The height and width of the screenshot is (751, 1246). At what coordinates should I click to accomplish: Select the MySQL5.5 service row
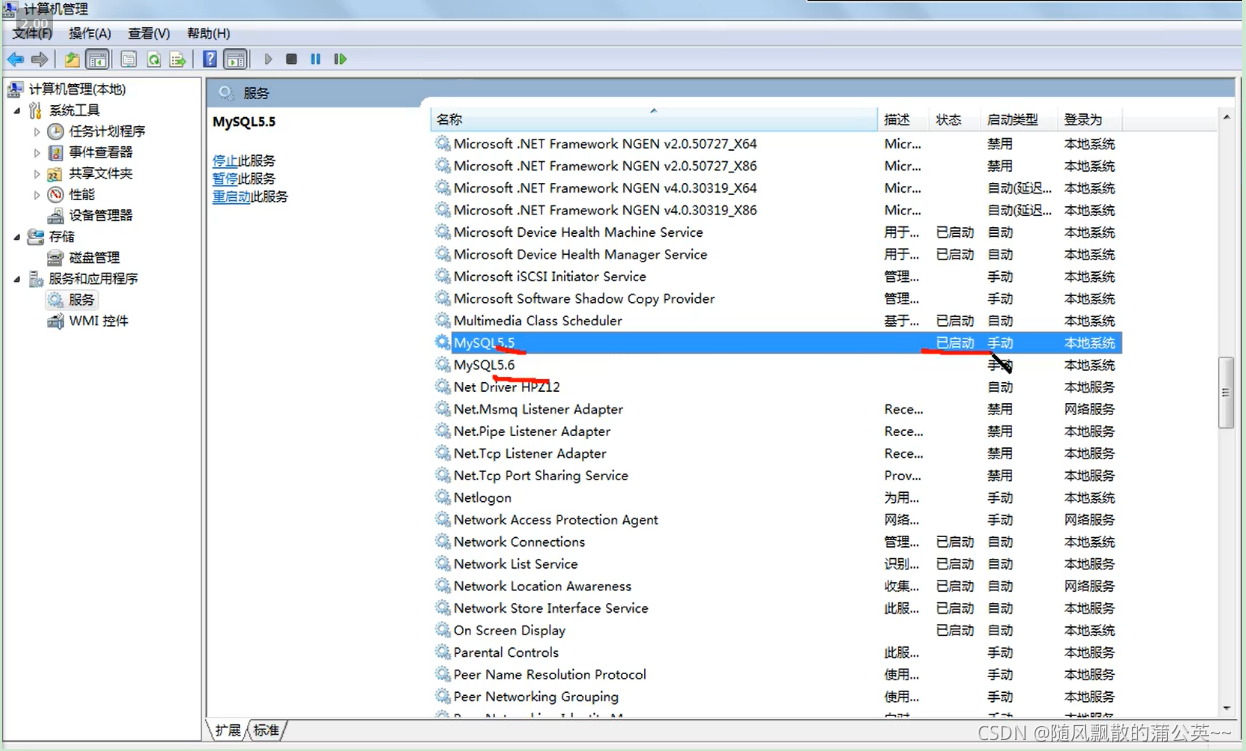(x=777, y=343)
